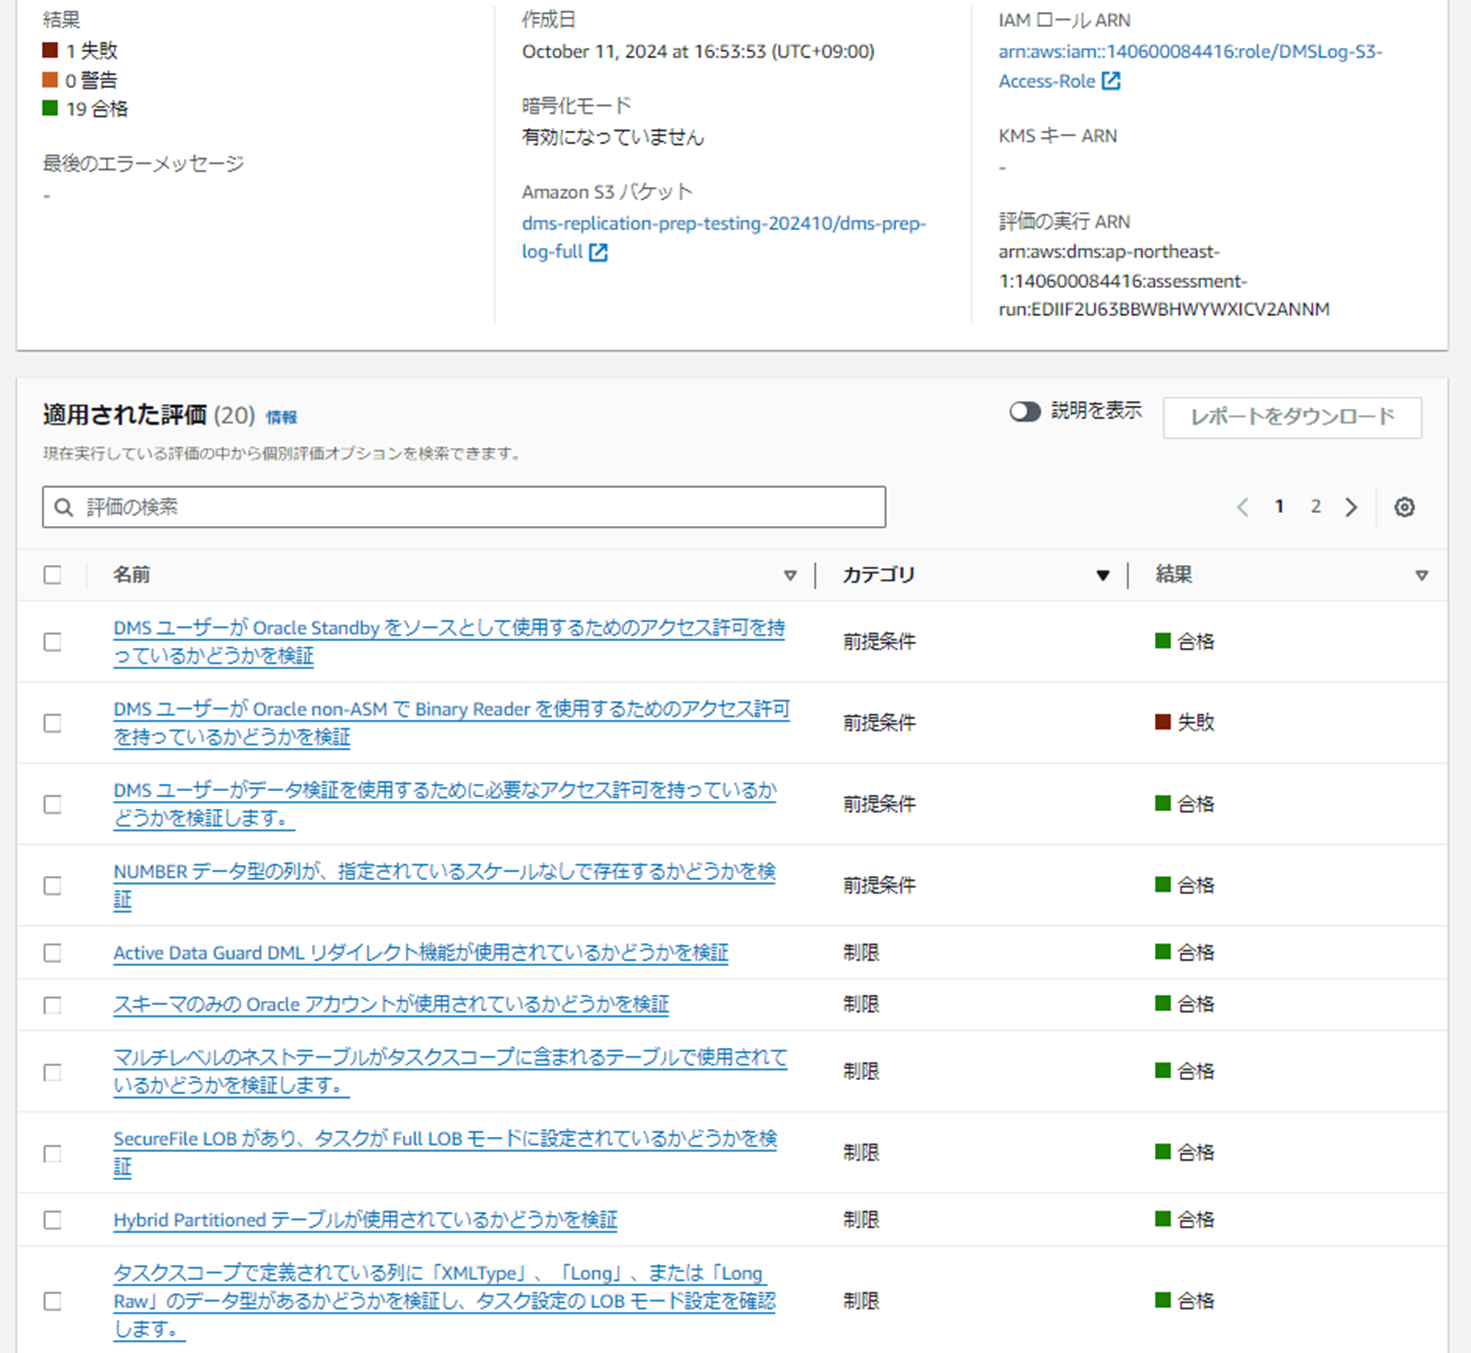Screen dimensions: 1471x1353
Task: Open the Active Data Guard DML redirect link
Action: 421,953
